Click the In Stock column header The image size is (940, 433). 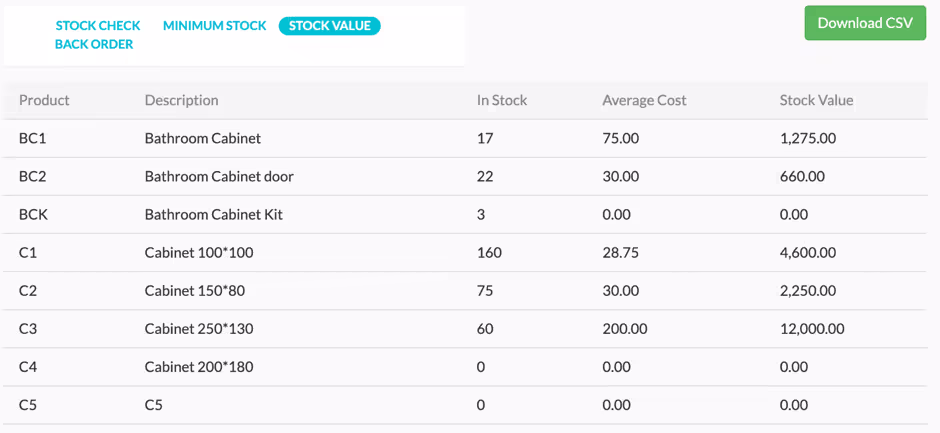[x=502, y=100]
